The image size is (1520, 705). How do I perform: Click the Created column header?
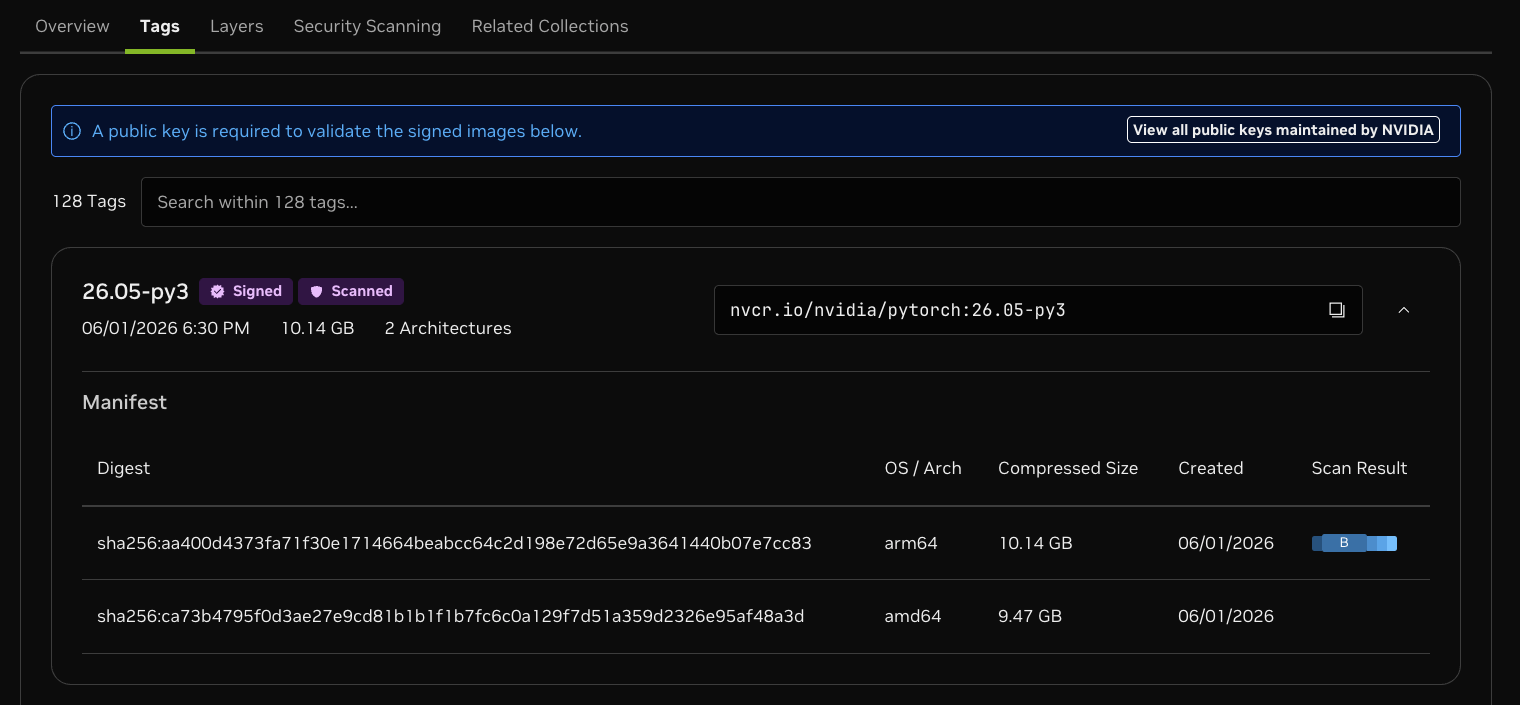point(1211,468)
